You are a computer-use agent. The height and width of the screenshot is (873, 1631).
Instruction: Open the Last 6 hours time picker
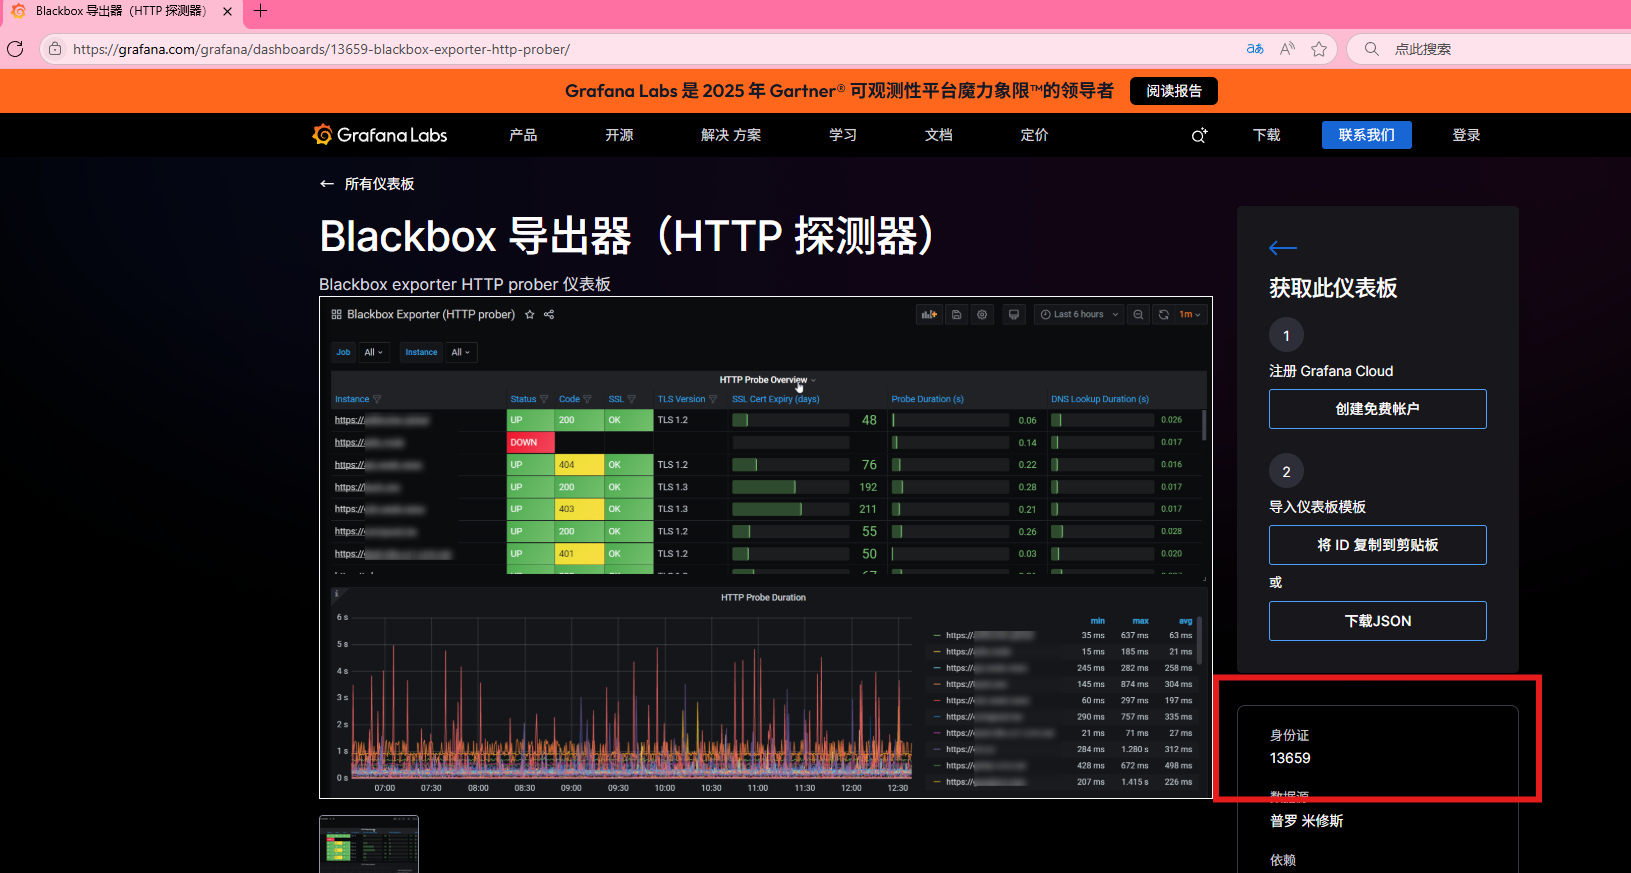[1079, 314]
